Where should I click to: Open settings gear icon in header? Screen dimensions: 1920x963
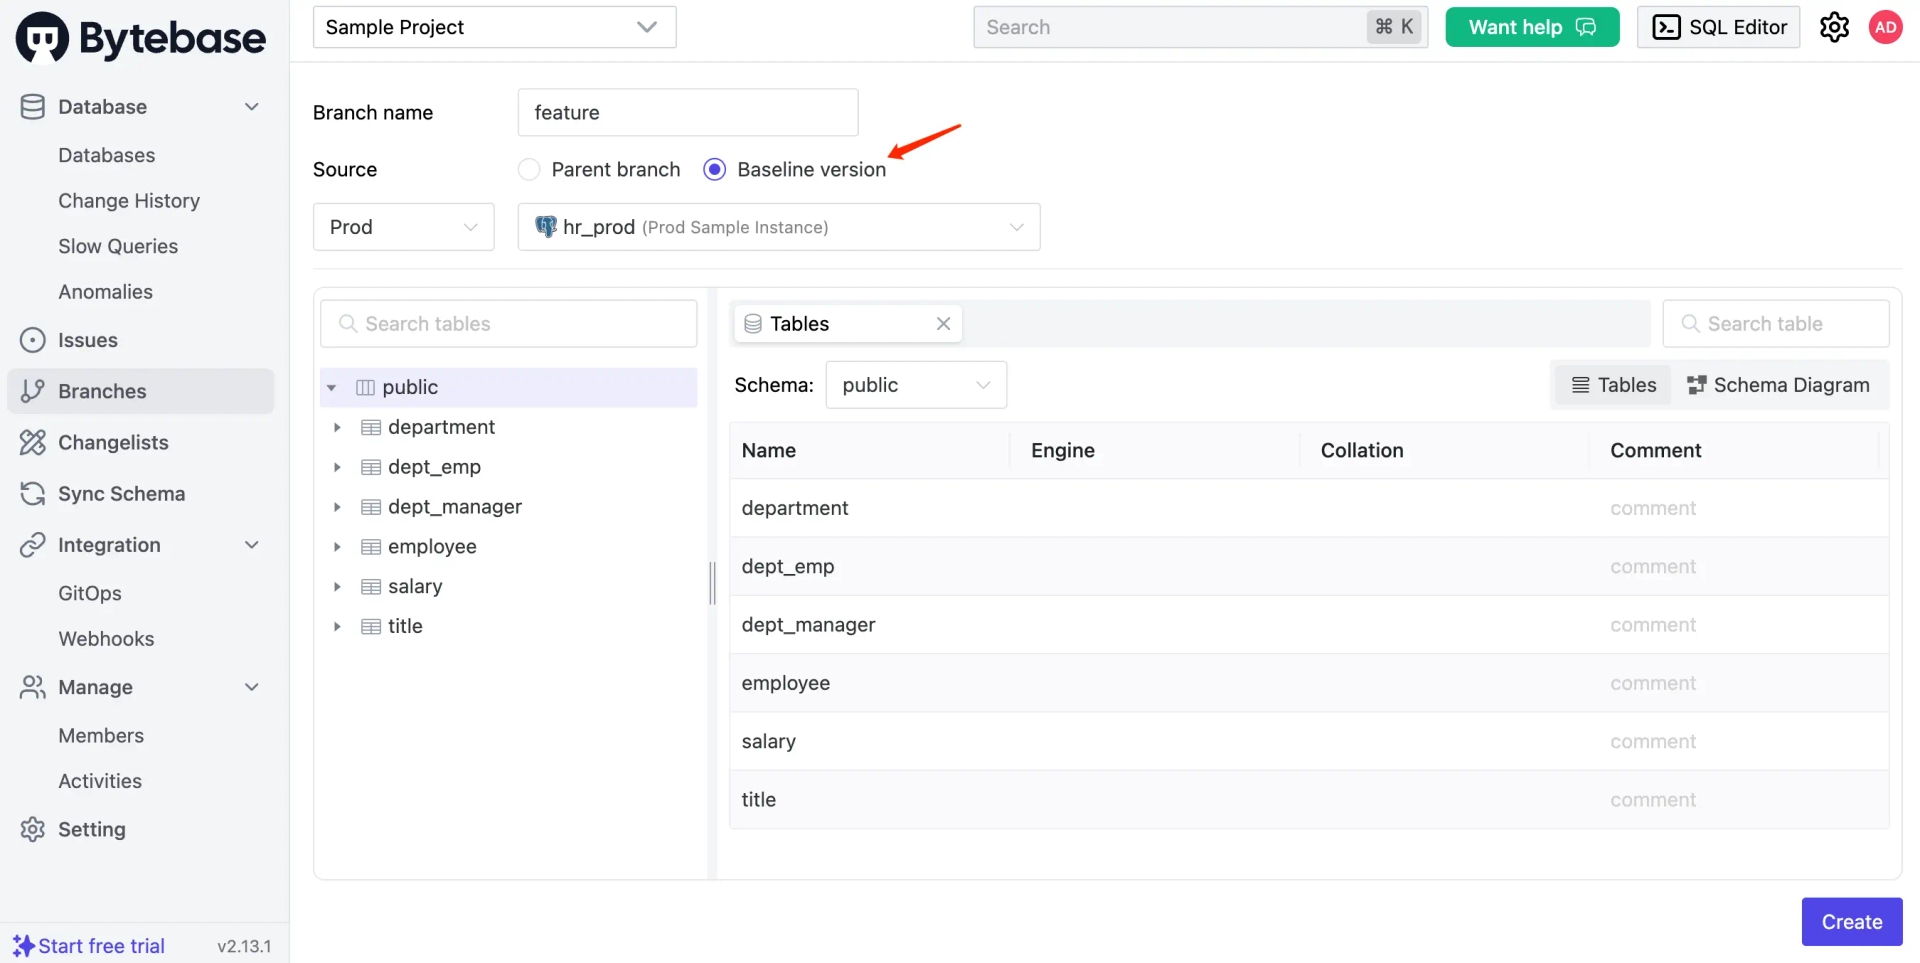1834,27
